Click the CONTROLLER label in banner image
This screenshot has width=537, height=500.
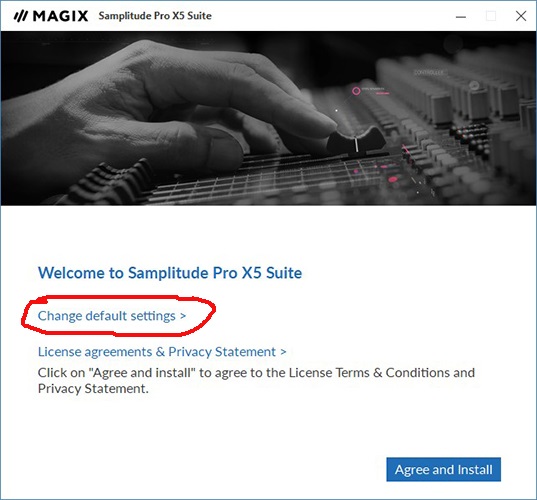(x=428, y=72)
